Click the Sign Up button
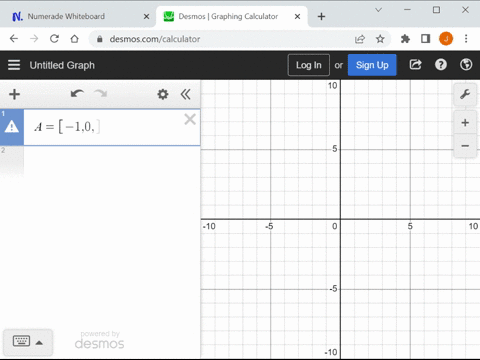Screen dimensions: 480x360 click(372, 65)
